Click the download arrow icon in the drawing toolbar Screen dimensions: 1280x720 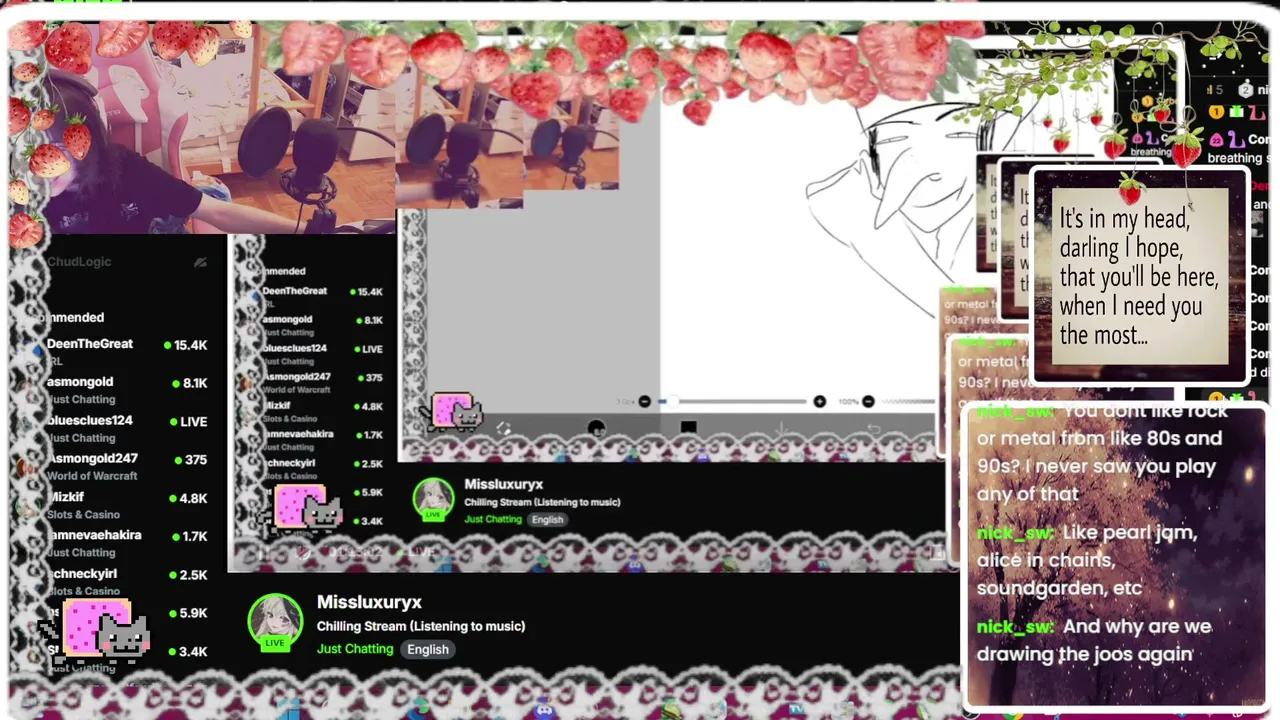point(781,429)
